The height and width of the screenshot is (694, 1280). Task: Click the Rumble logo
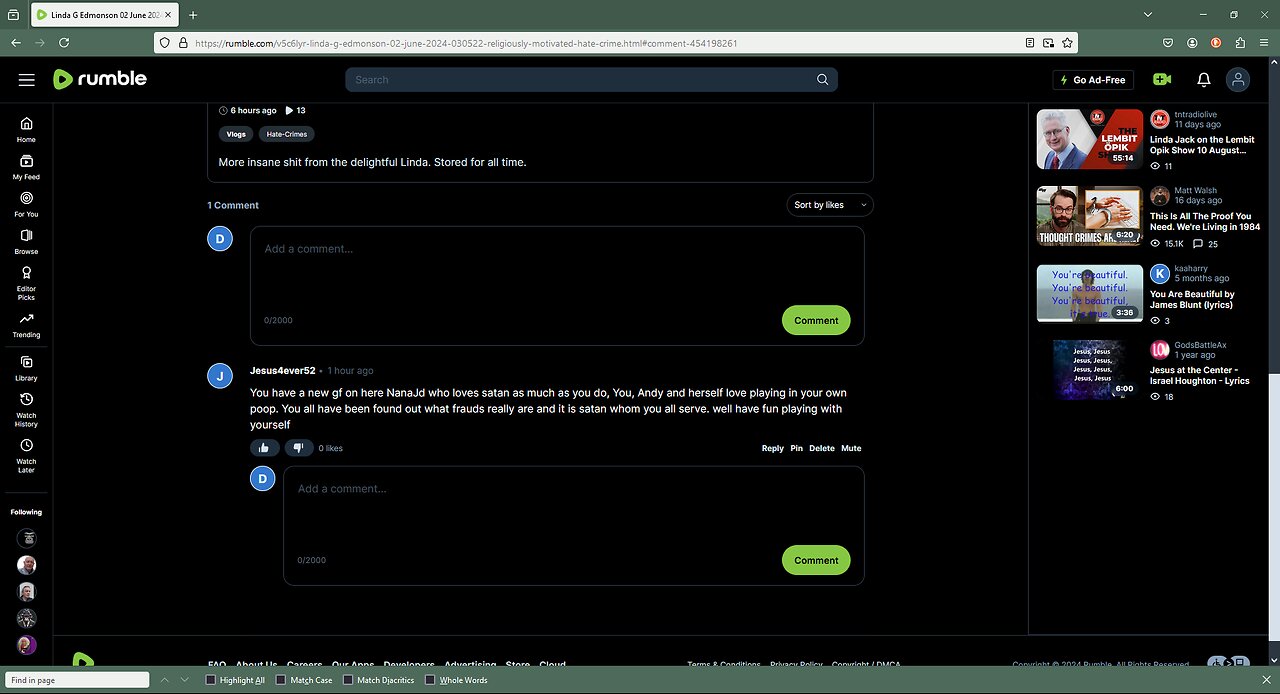pos(100,79)
